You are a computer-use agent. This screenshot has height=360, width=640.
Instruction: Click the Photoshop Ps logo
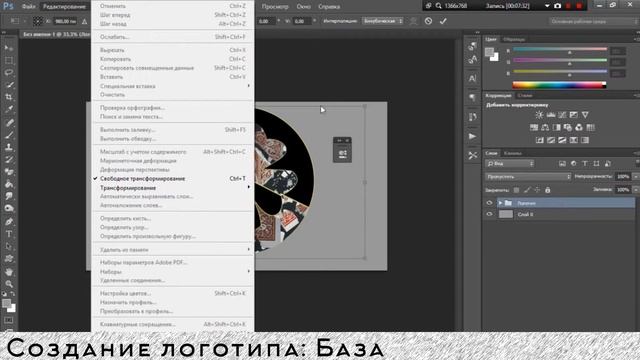(x=8, y=6)
